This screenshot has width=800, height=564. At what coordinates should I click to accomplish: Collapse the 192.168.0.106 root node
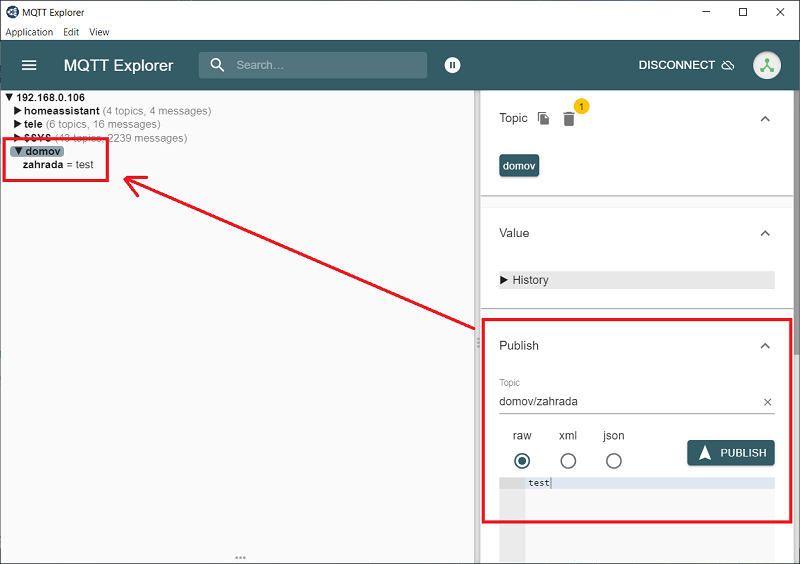point(9,97)
